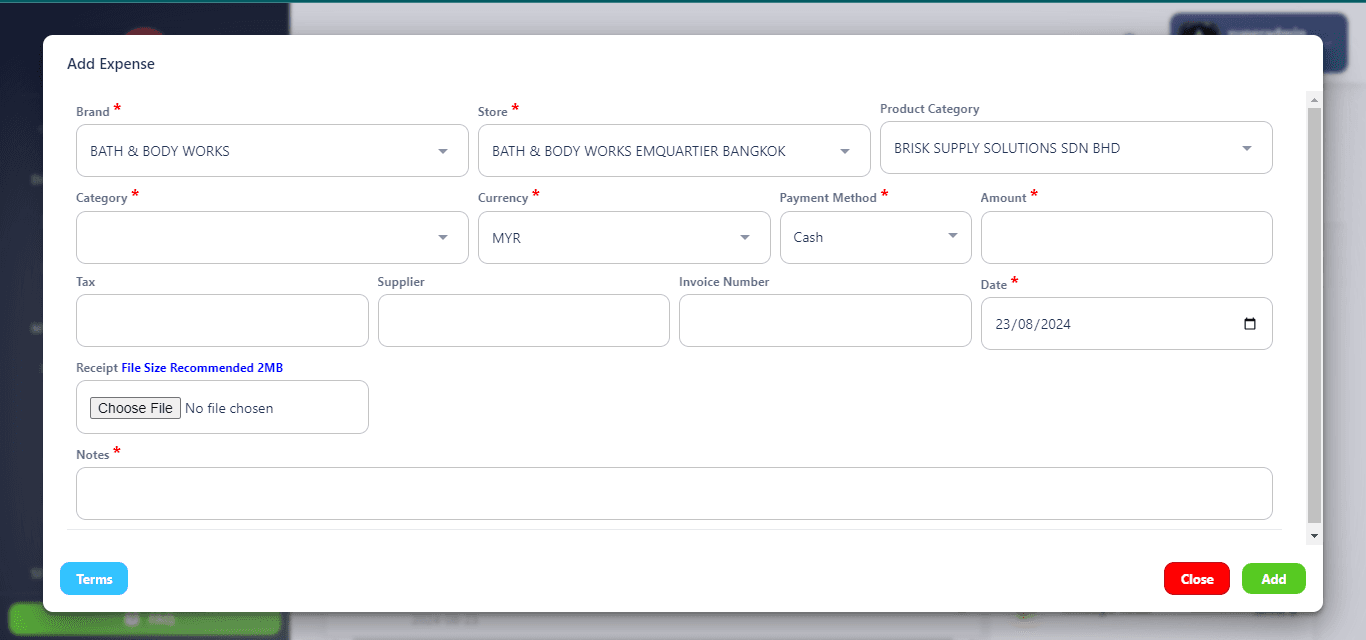Open the Terms button
Screen dimensions: 1366x640
pyautogui.click(x=94, y=579)
